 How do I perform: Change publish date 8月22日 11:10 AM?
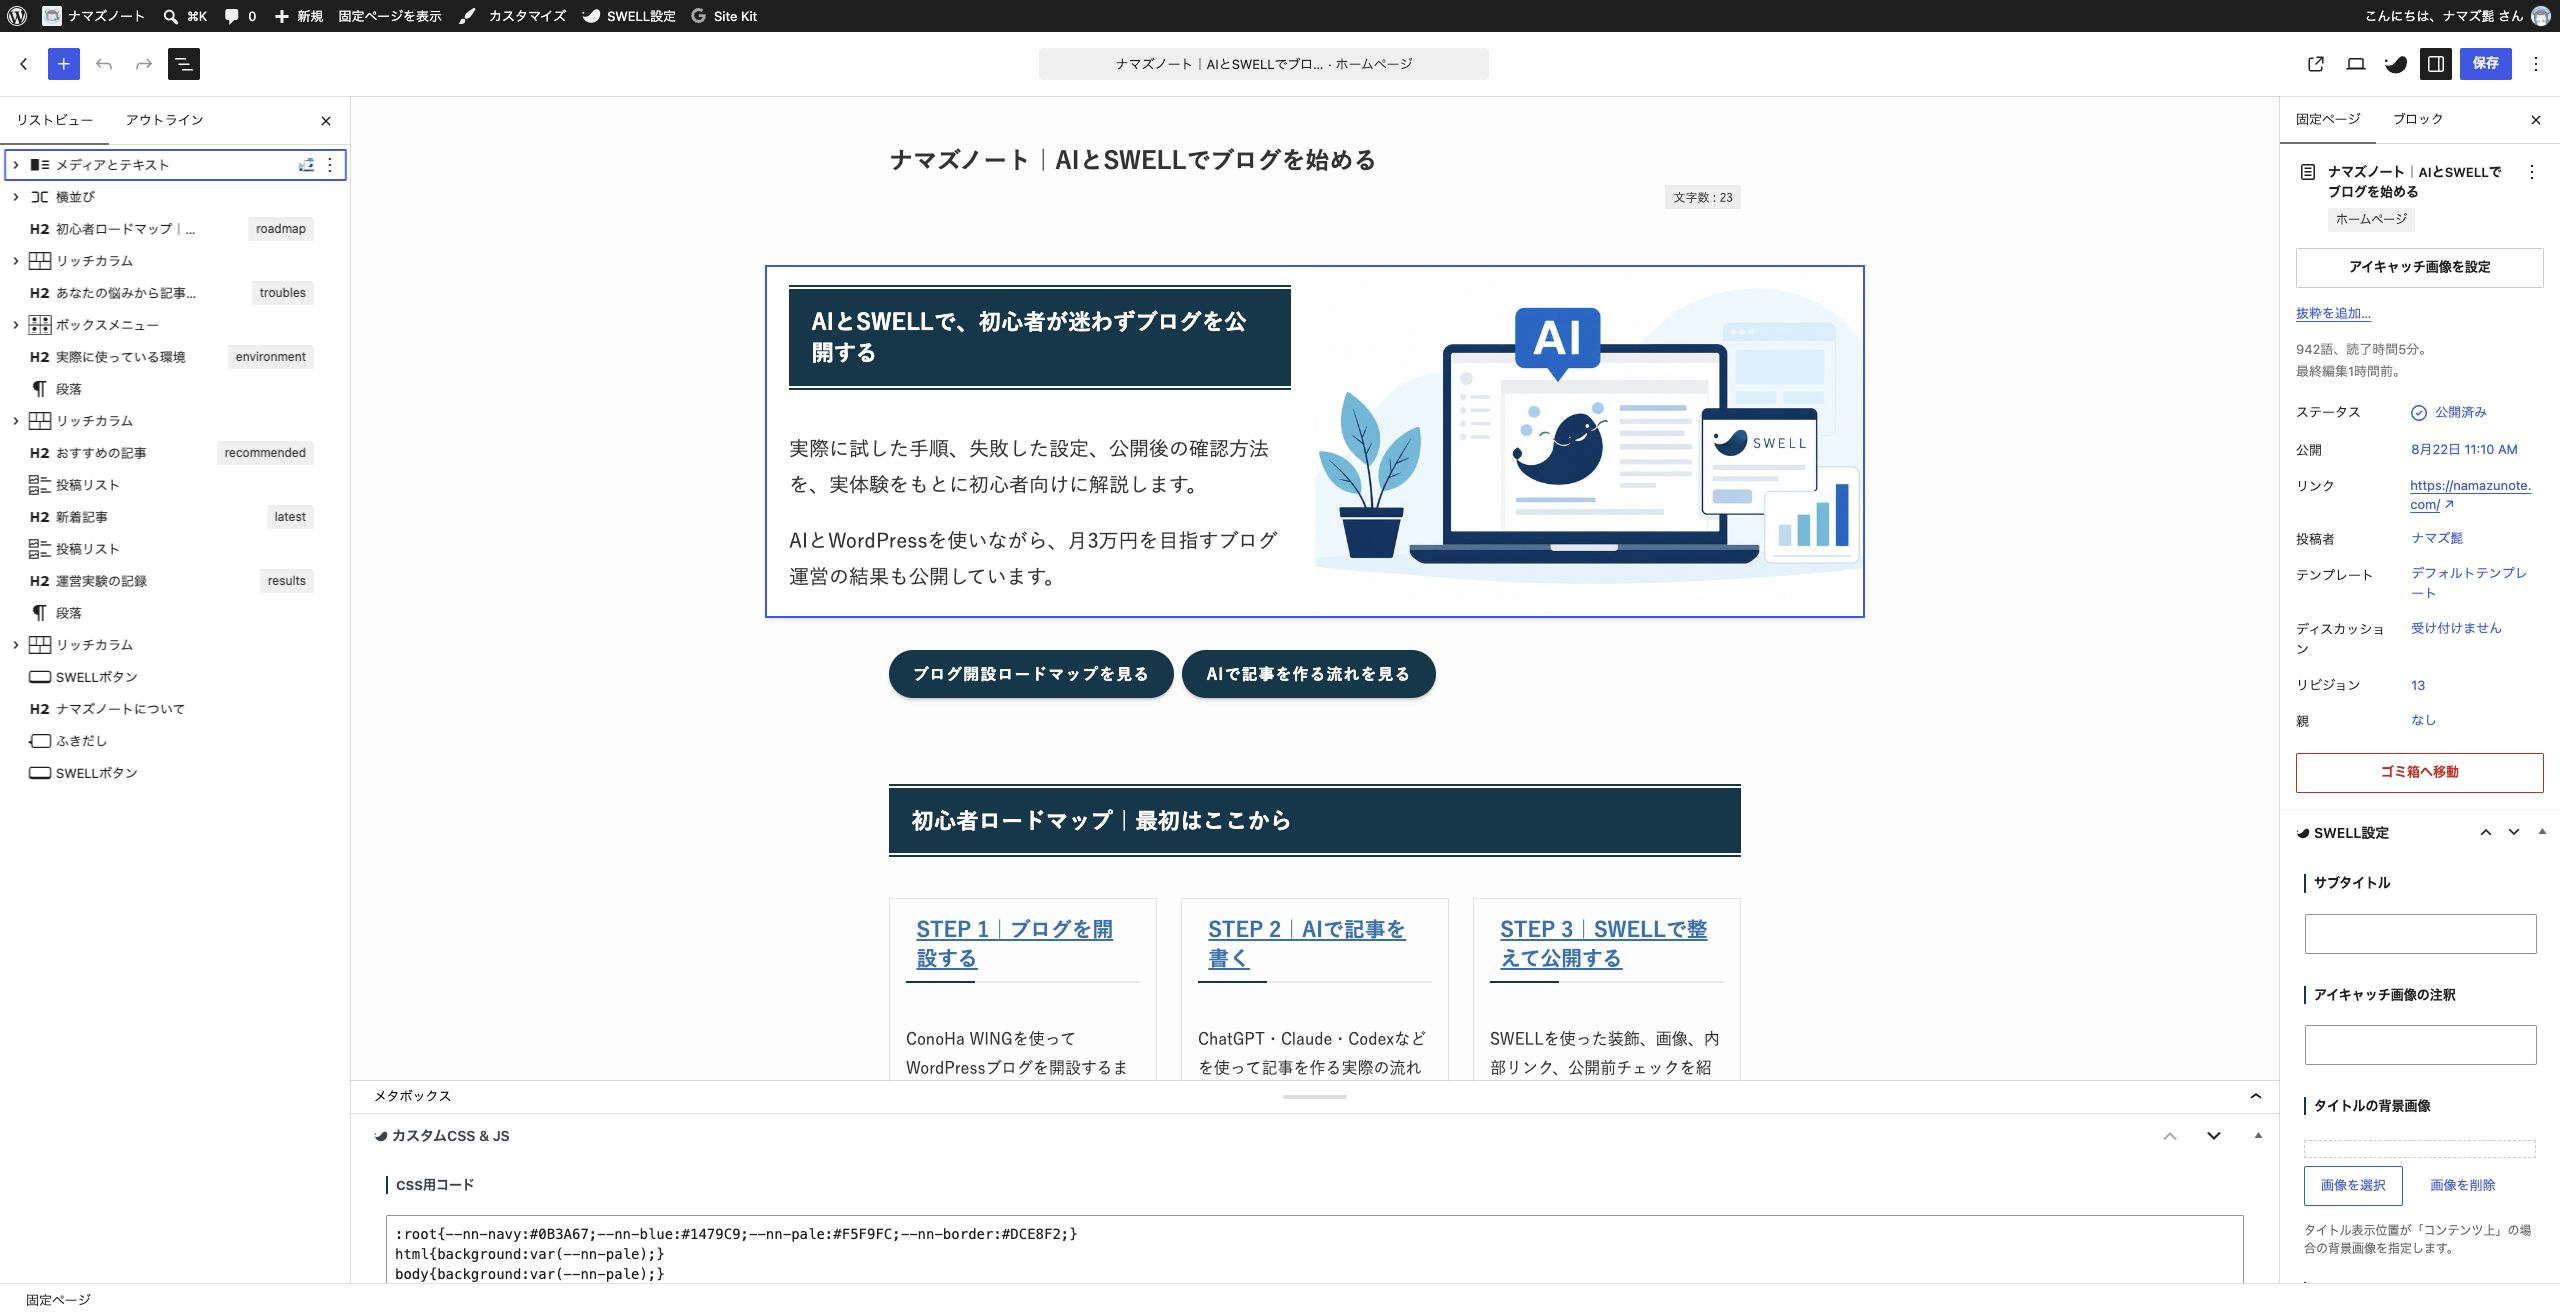click(x=2464, y=449)
